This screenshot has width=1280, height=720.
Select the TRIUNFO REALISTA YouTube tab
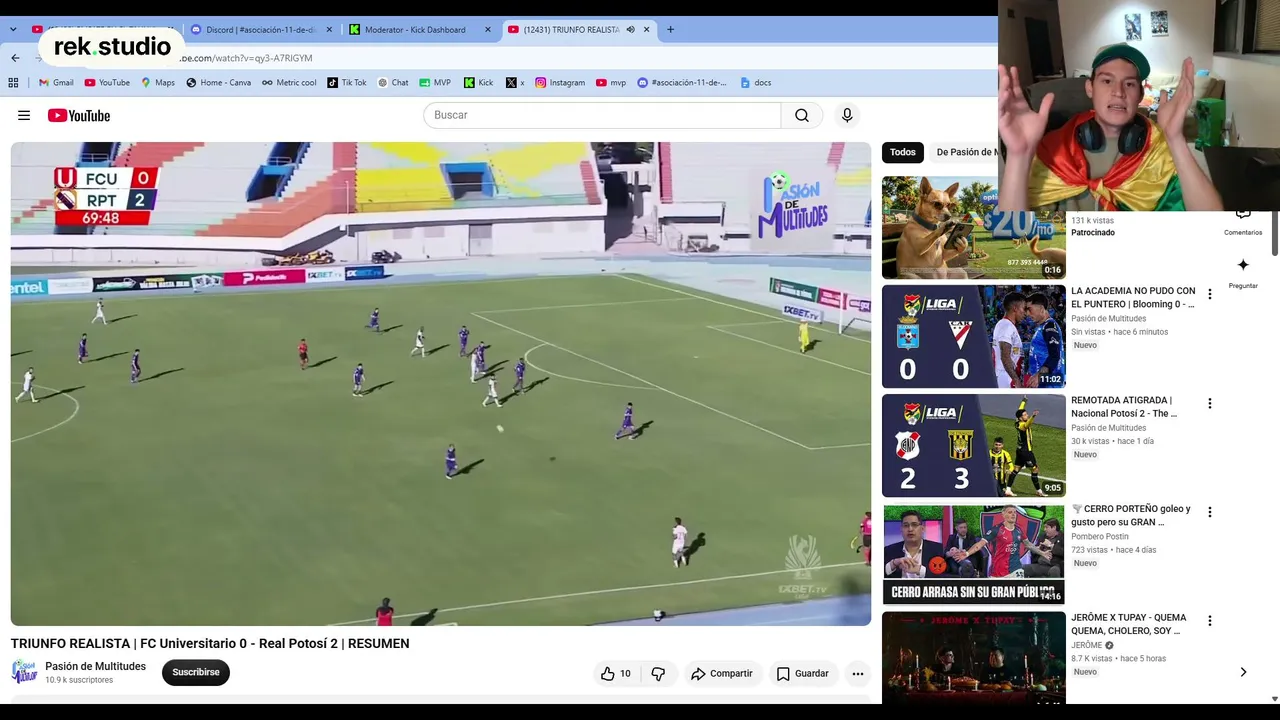pyautogui.click(x=578, y=30)
